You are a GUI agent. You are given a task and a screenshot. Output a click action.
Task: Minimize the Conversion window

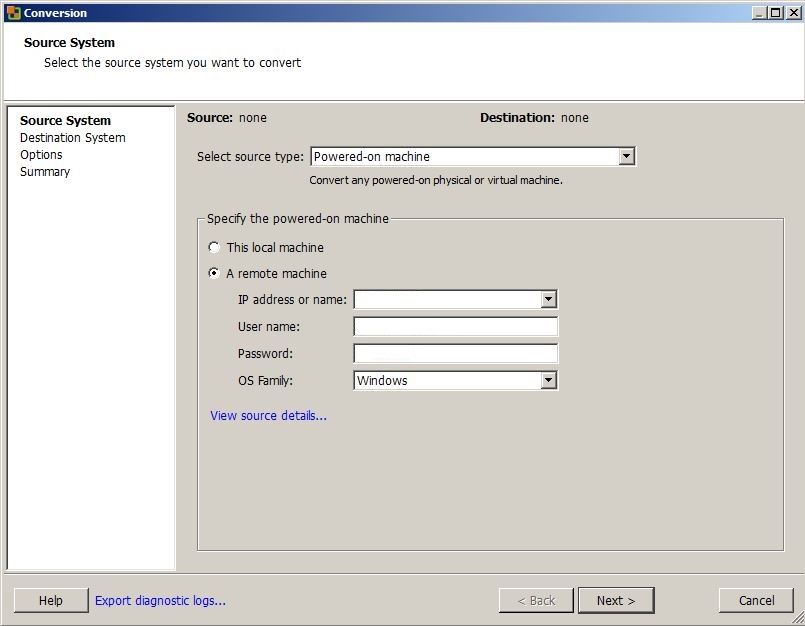pos(759,13)
